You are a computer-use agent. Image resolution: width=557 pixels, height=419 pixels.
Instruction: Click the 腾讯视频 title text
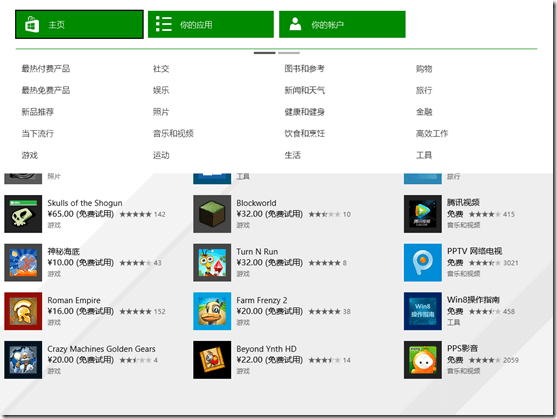[463, 202]
